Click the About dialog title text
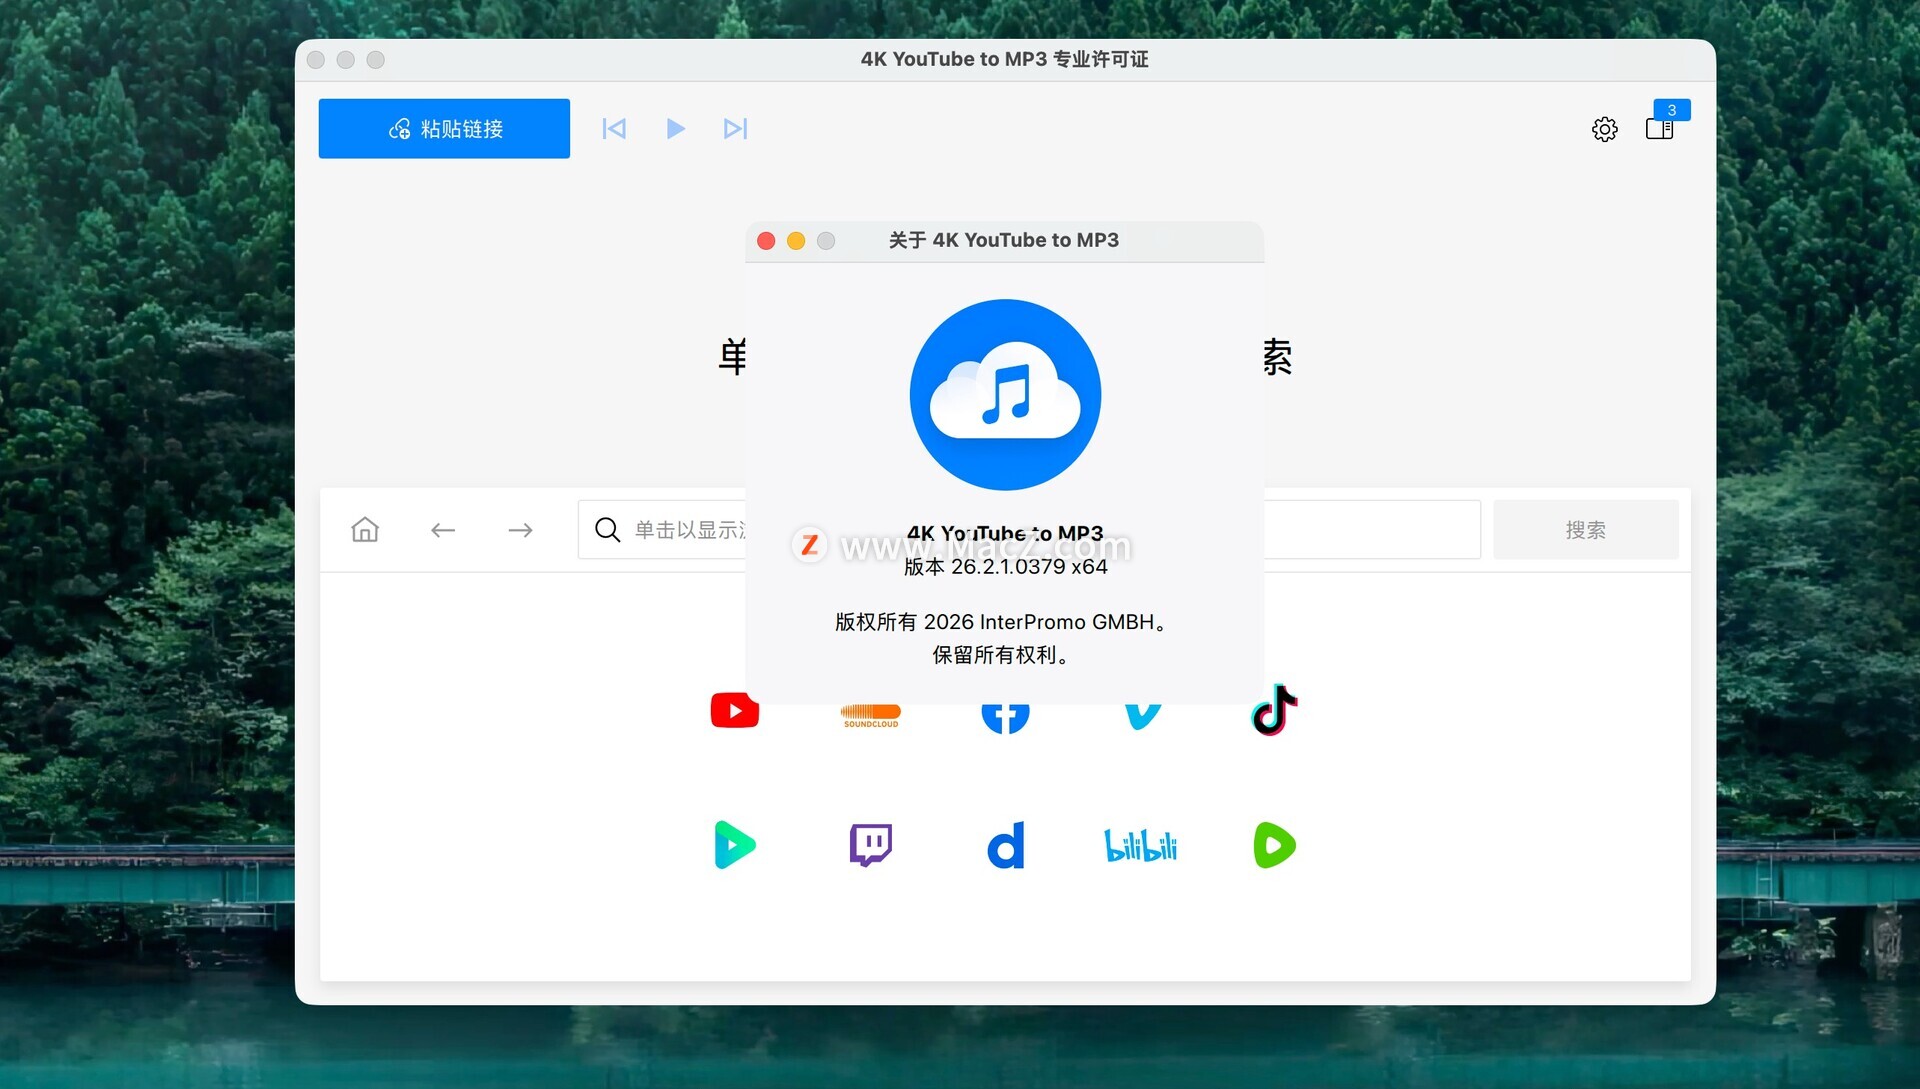The width and height of the screenshot is (1920, 1089). (1004, 240)
